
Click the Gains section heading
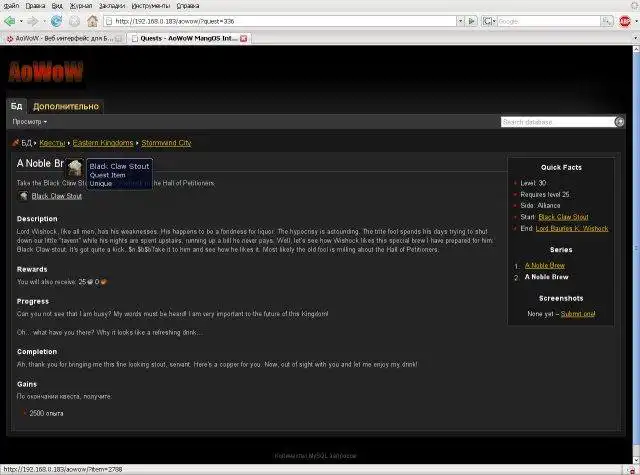(27, 384)
